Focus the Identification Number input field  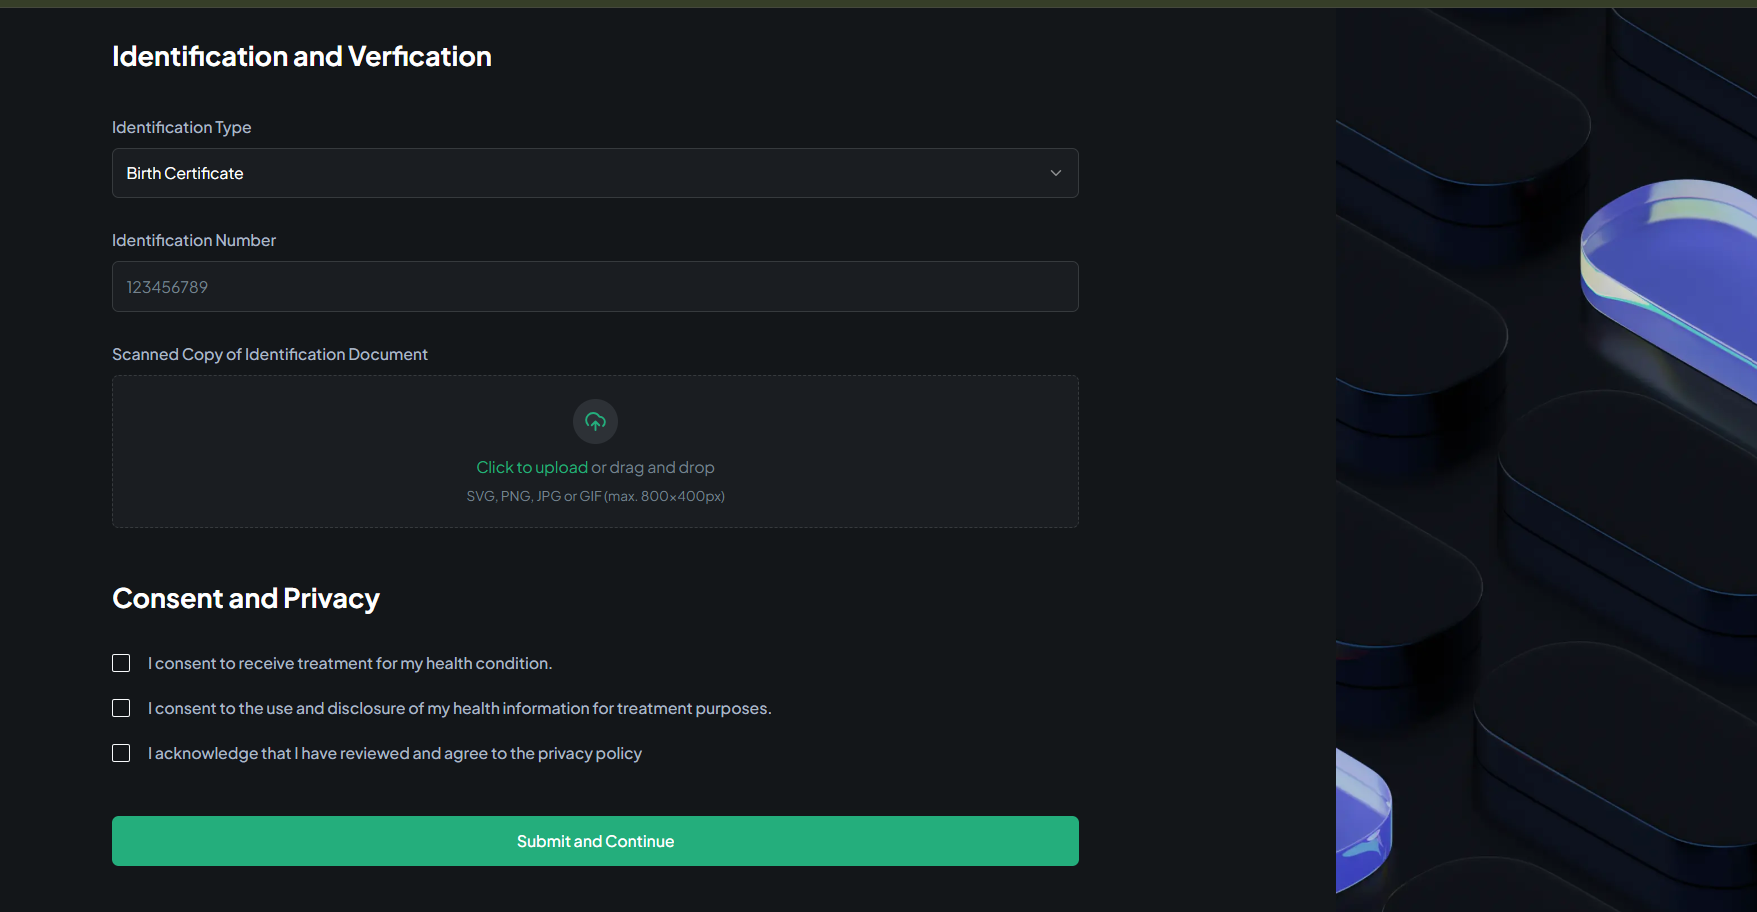595,287
